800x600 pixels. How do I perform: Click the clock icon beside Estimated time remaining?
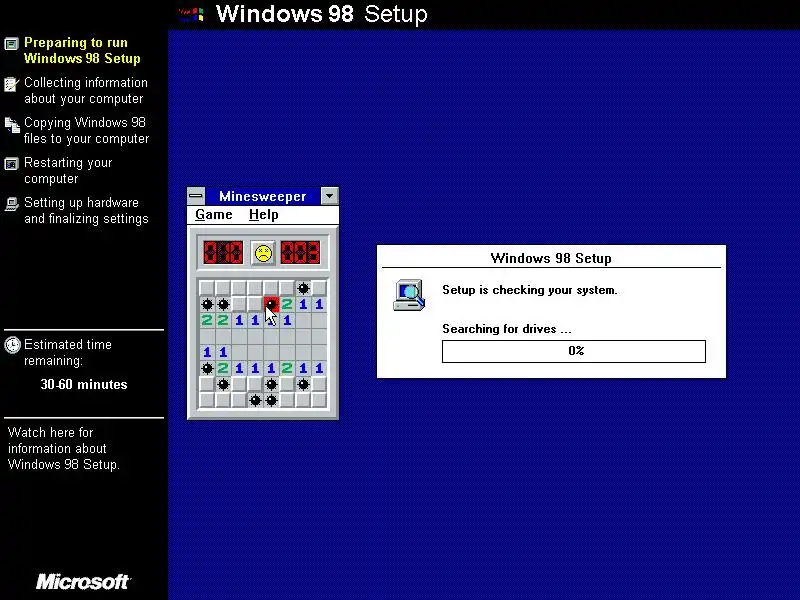click(12, 345)
